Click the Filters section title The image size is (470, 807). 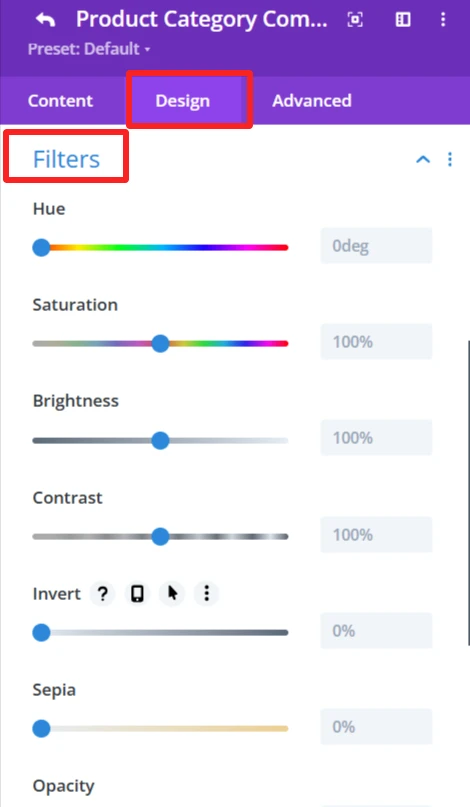[x=66, y=159]
